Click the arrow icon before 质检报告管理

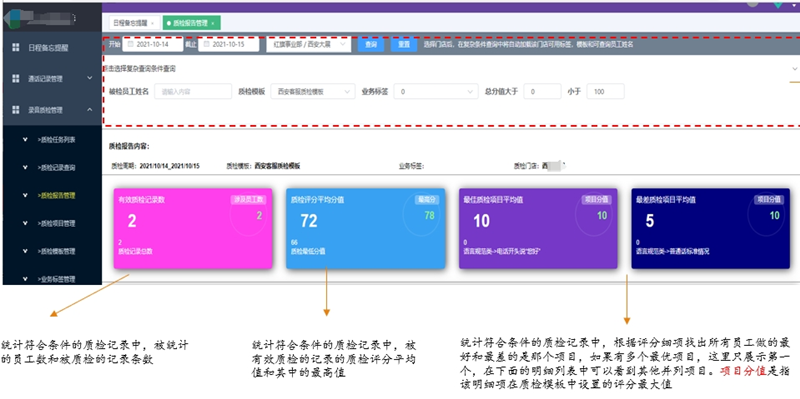25,195
